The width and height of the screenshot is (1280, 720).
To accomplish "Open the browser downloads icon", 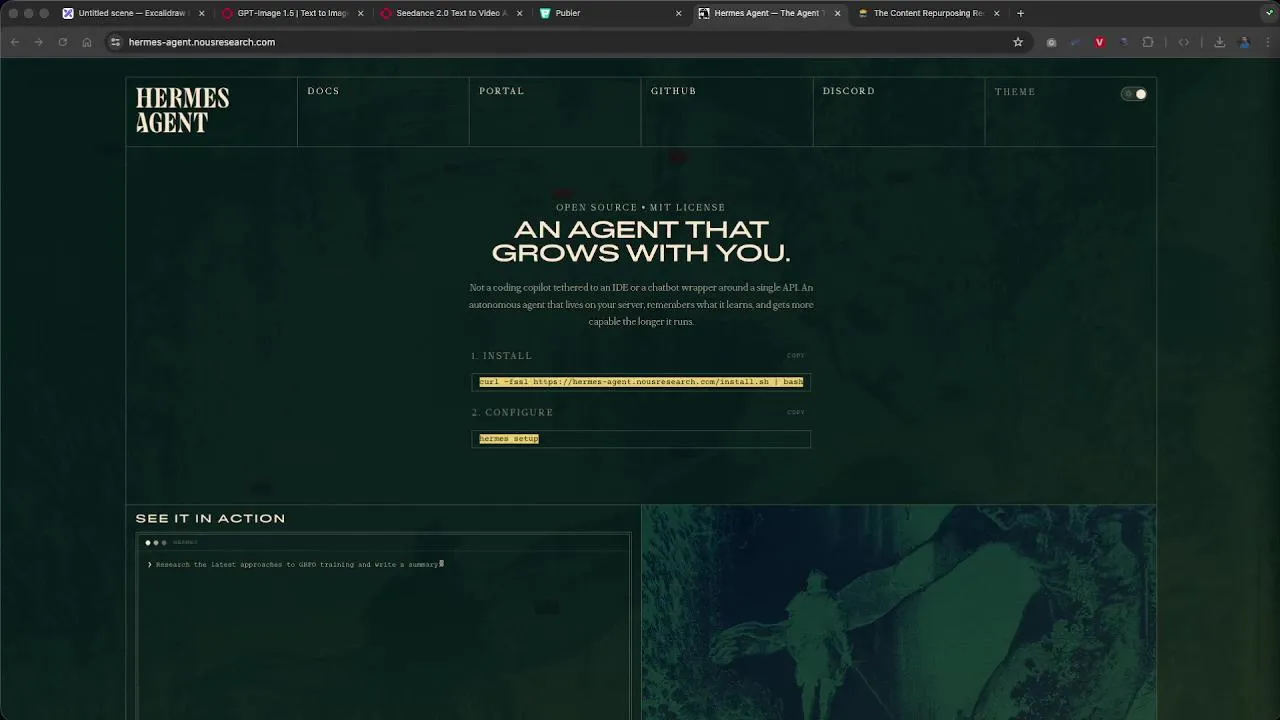I will coord(1220,42).
